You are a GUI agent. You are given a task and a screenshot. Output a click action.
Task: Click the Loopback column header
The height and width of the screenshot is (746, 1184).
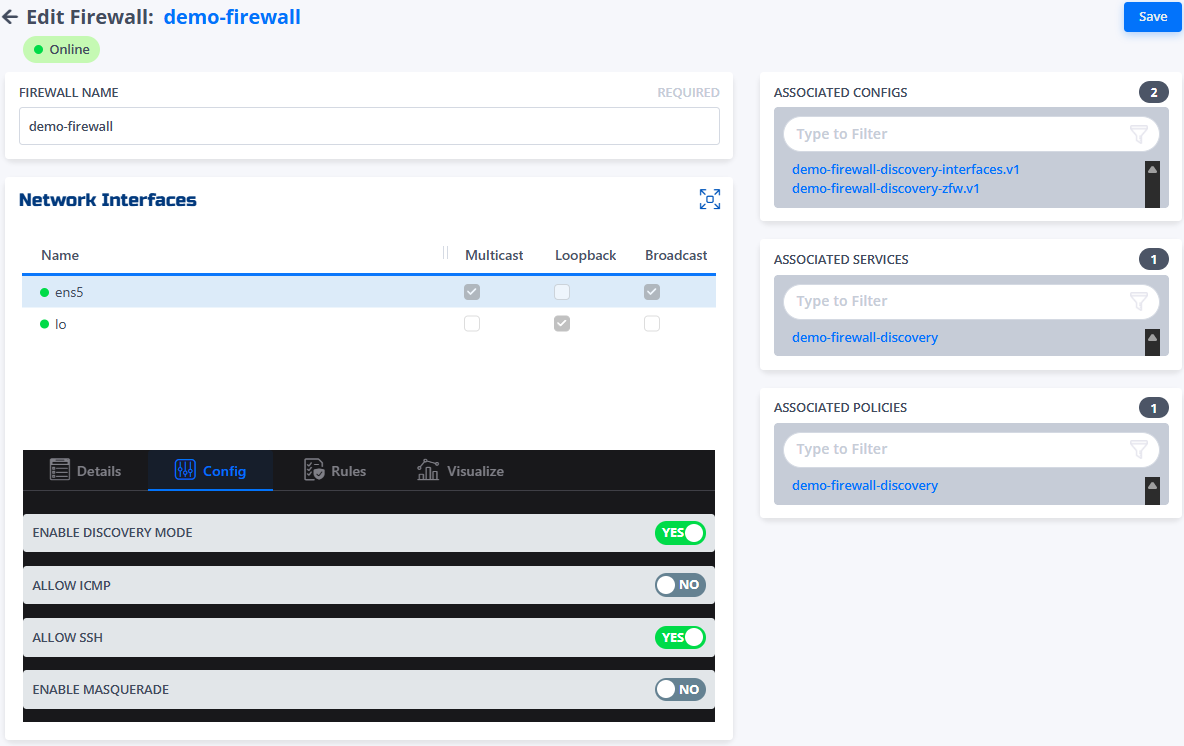click(x=585, y=255)
